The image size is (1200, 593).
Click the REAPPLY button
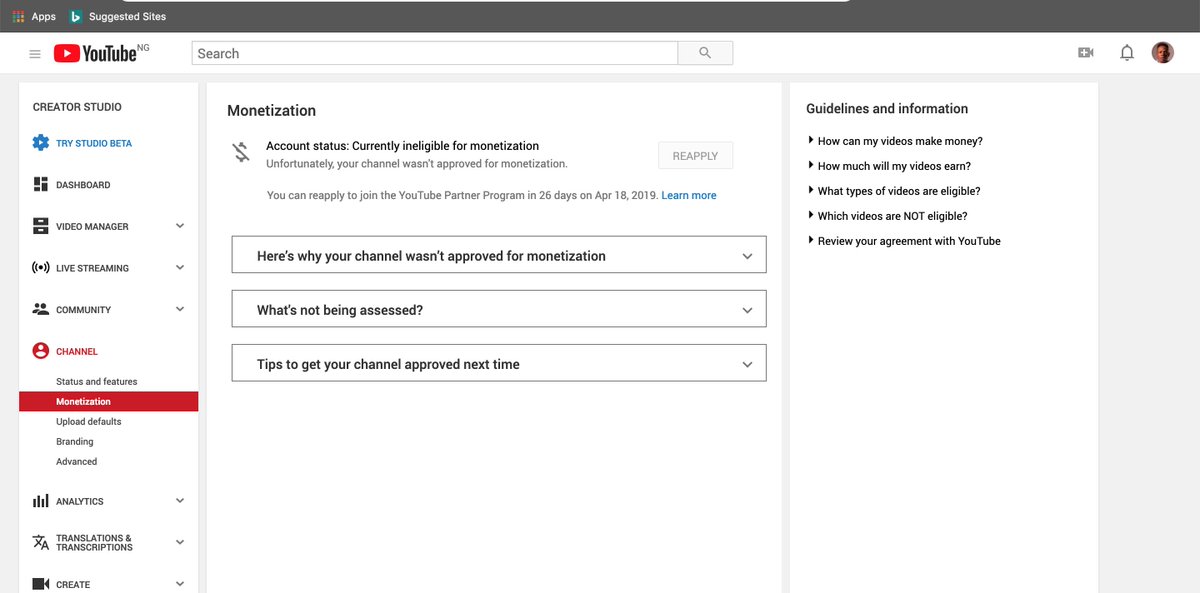[x=695, y=156]
